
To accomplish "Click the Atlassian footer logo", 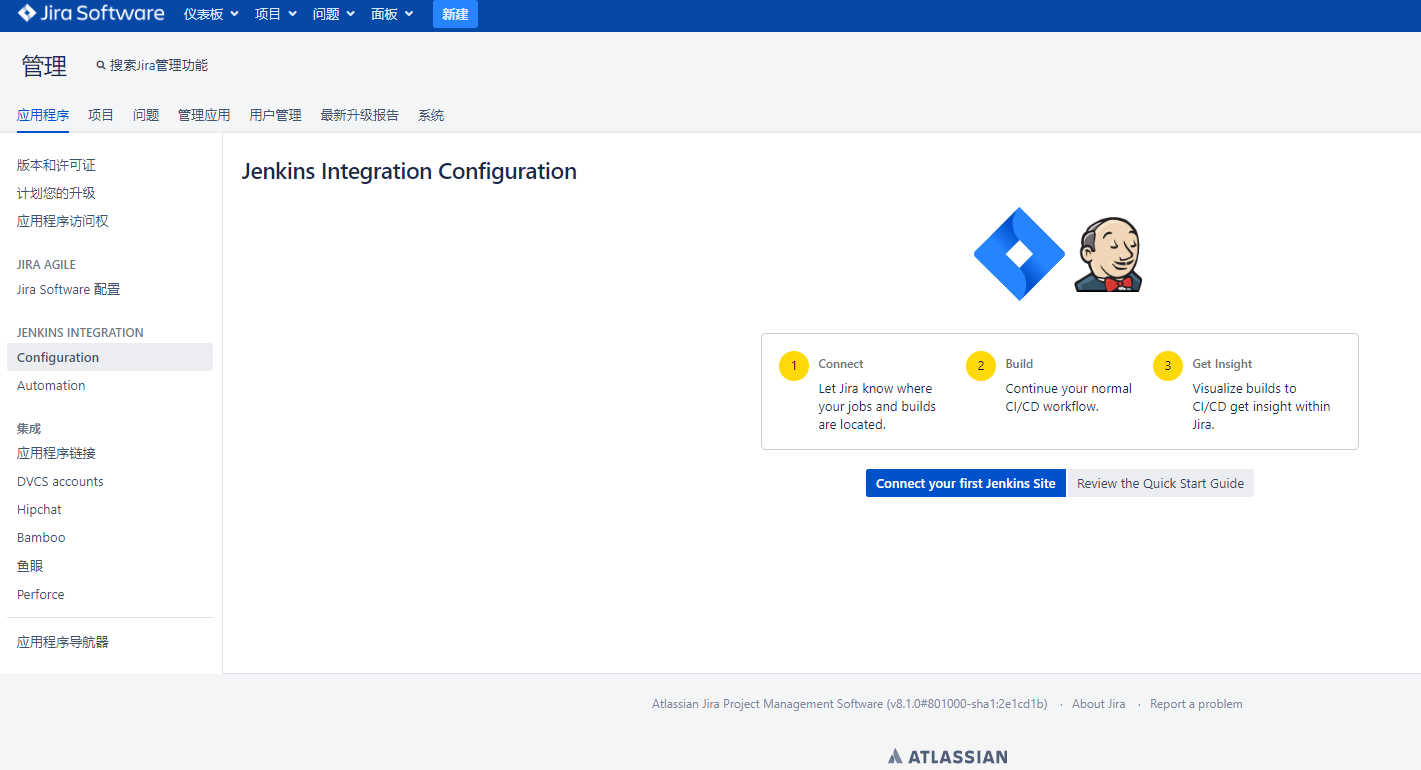I will tap(948, 757).
